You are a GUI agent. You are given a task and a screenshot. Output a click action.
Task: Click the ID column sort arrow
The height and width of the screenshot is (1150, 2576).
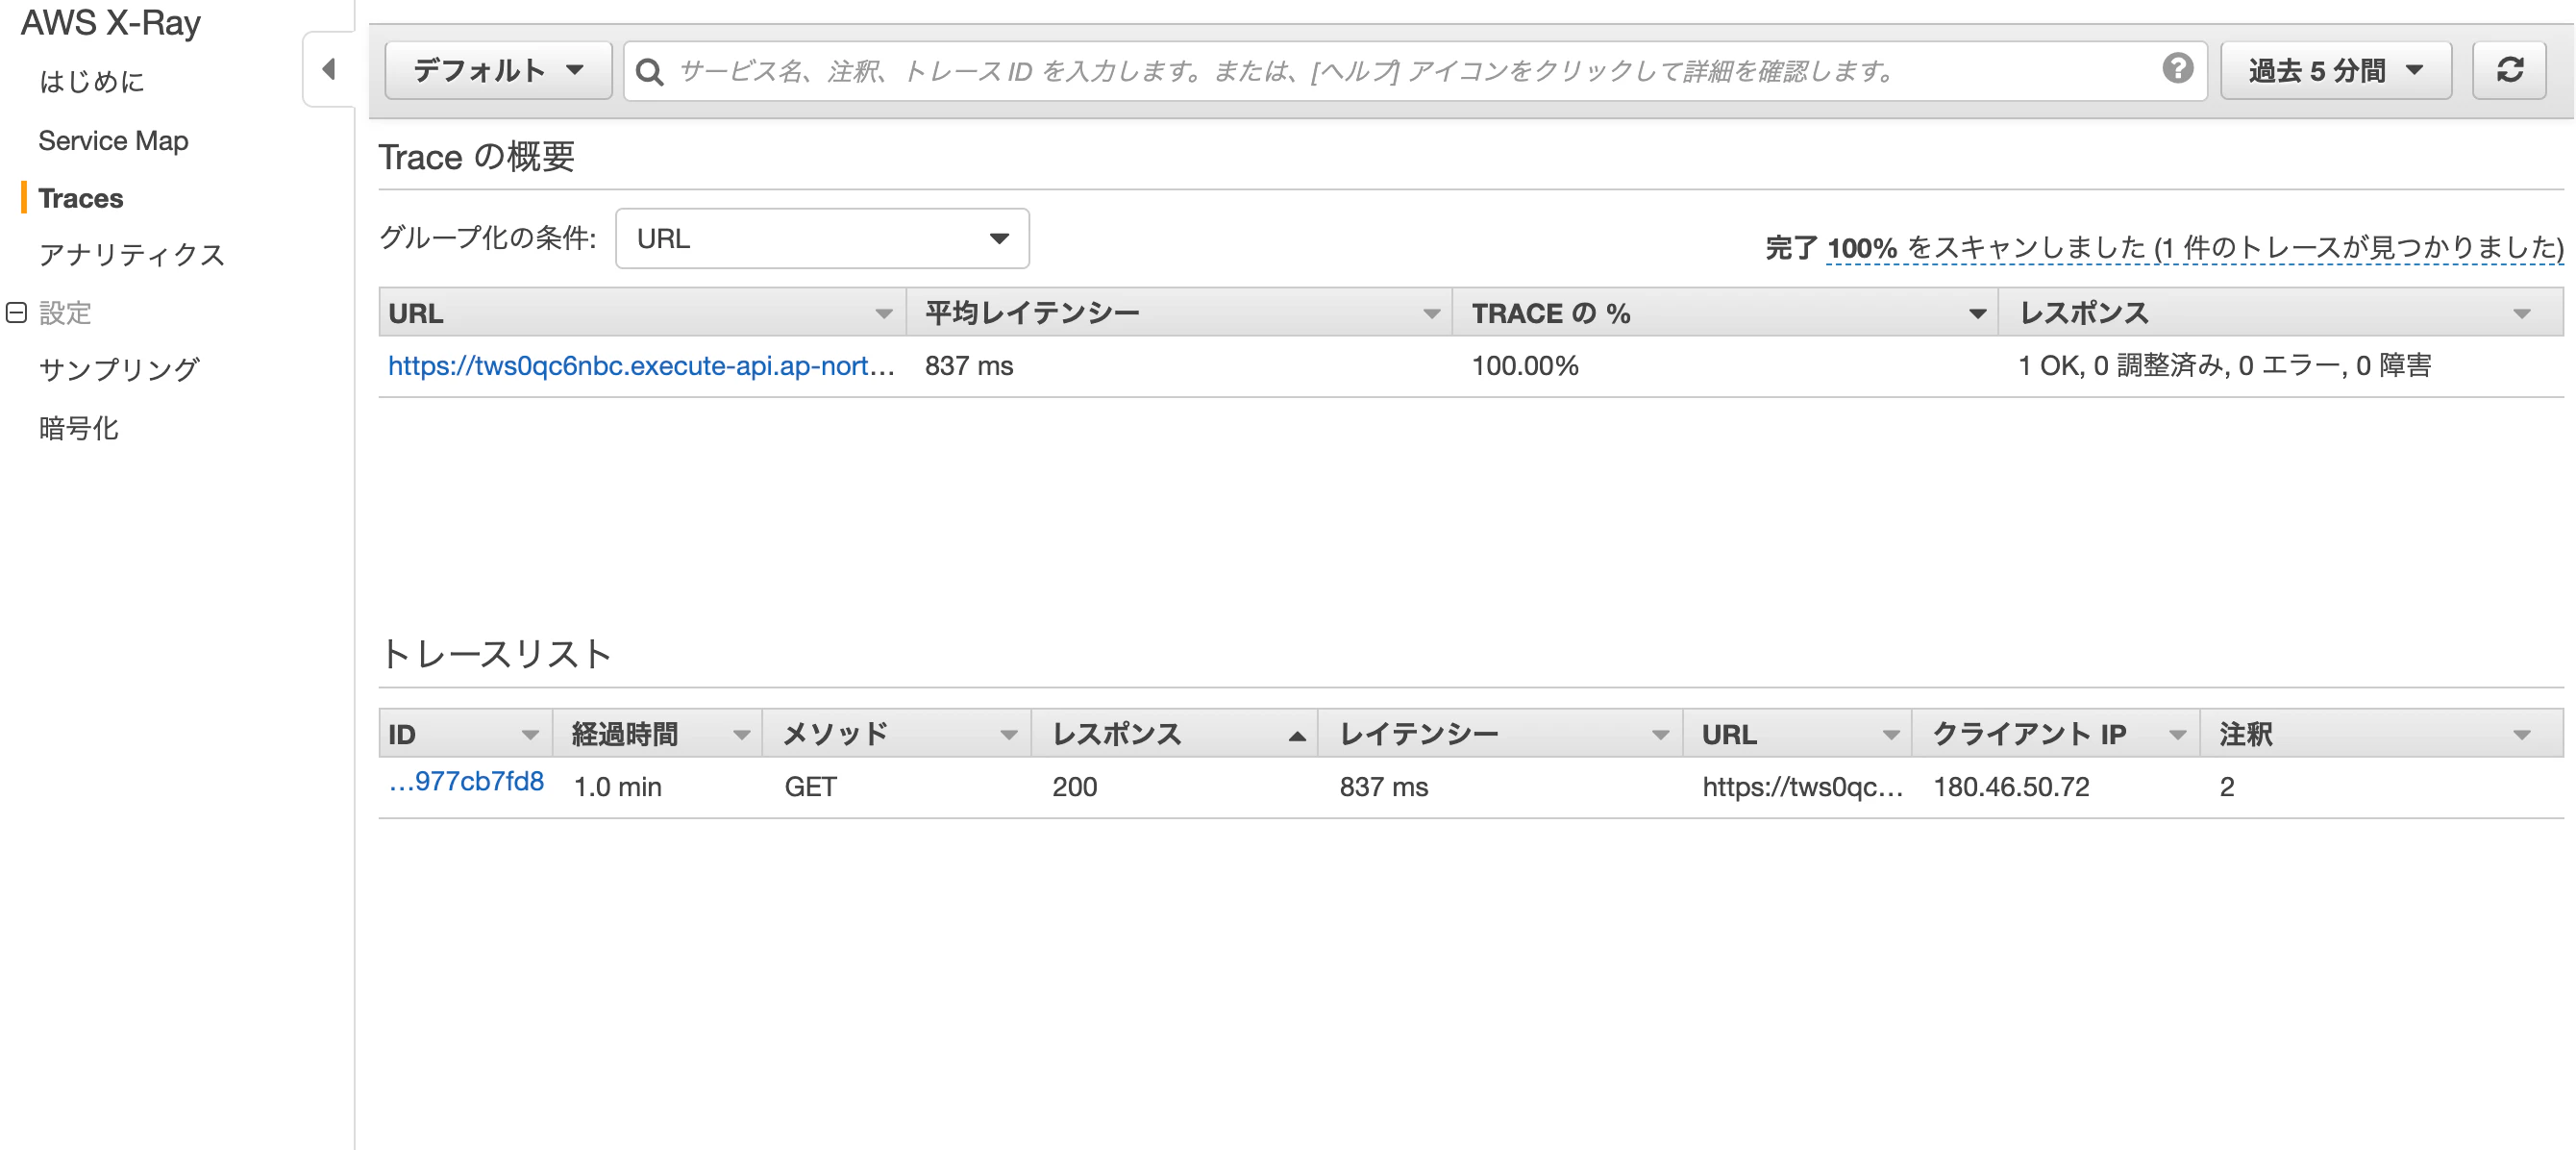click(530, 736)
